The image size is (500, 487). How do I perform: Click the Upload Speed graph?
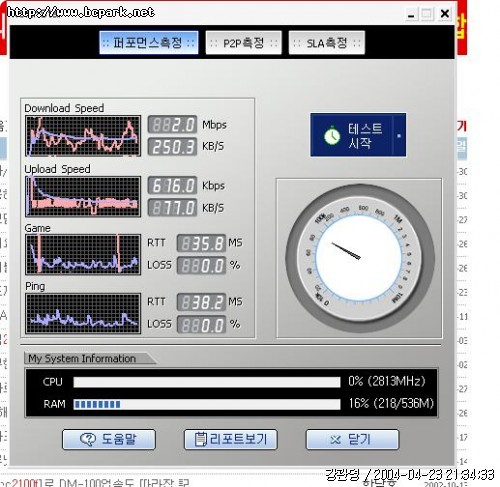click(83, 197)
